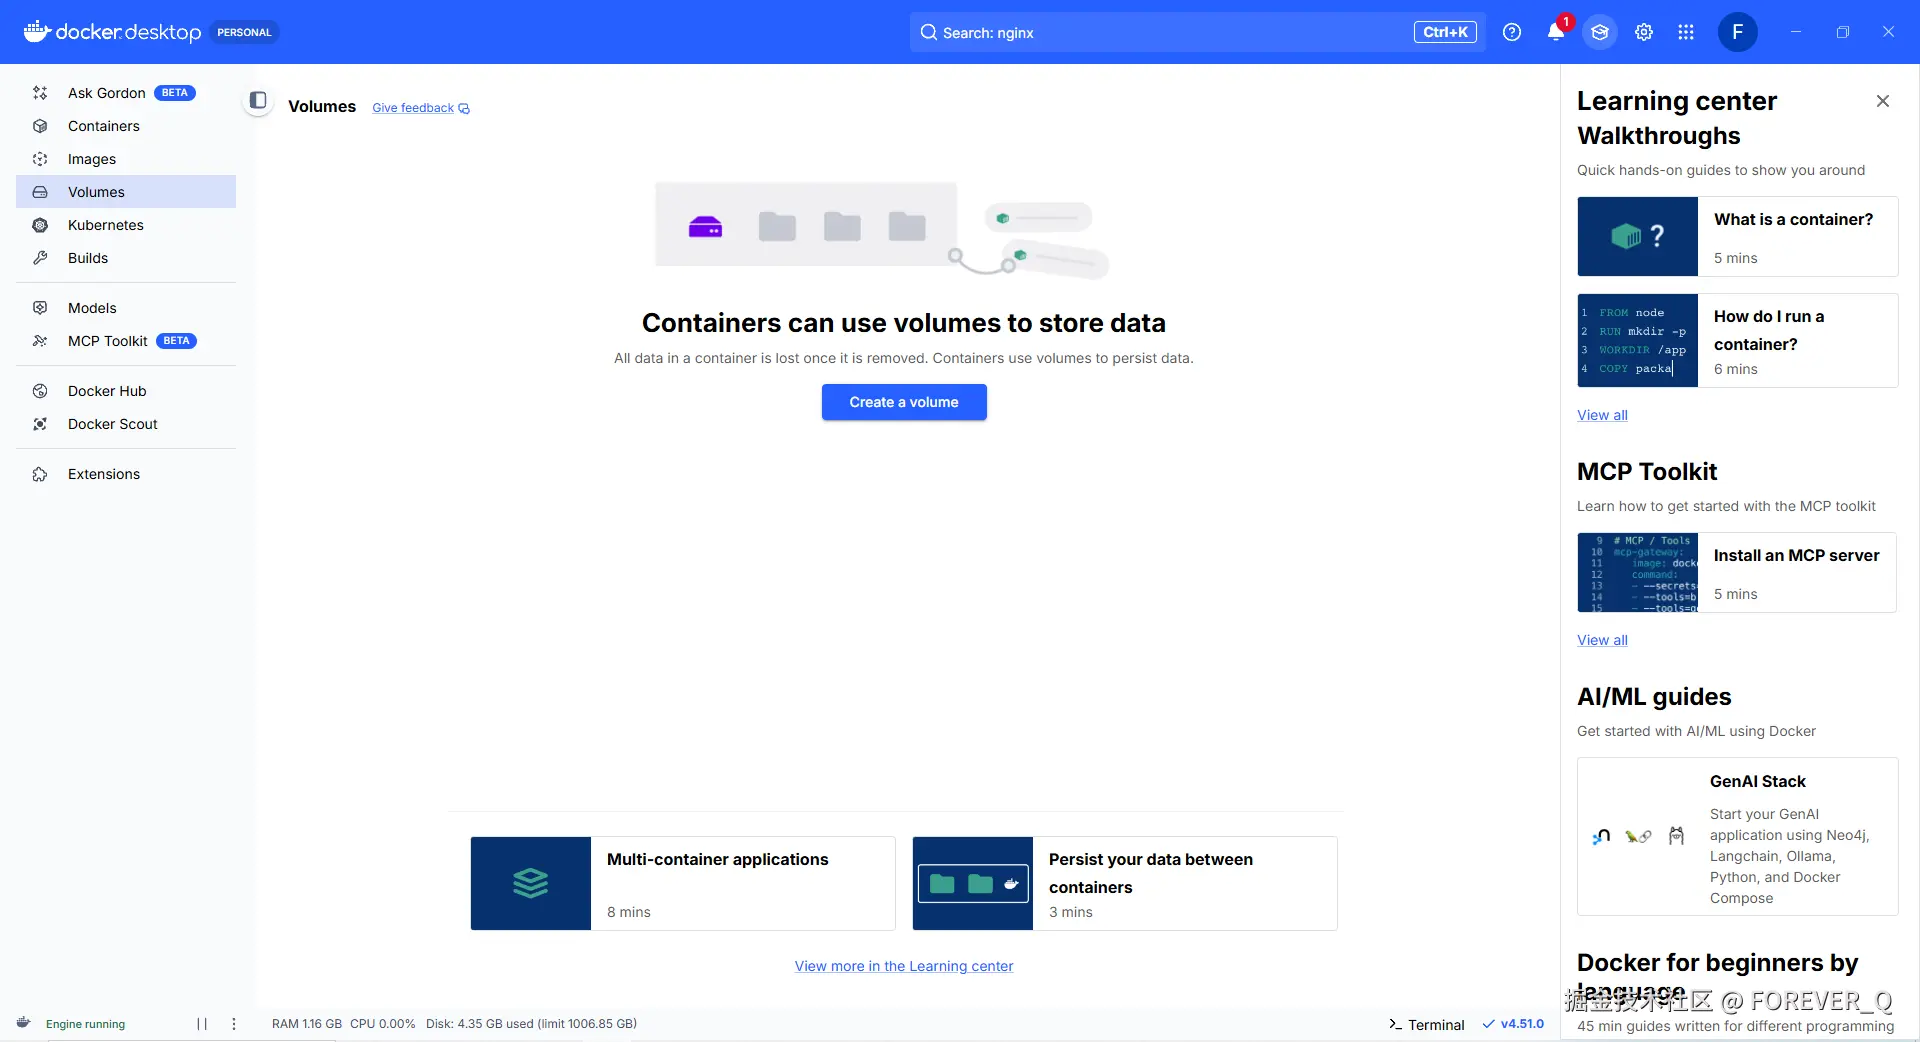This screenshot has height=1042, width=1920.
Task: Go to Images section
Action: pyautogui.click(x=126, y=159)
